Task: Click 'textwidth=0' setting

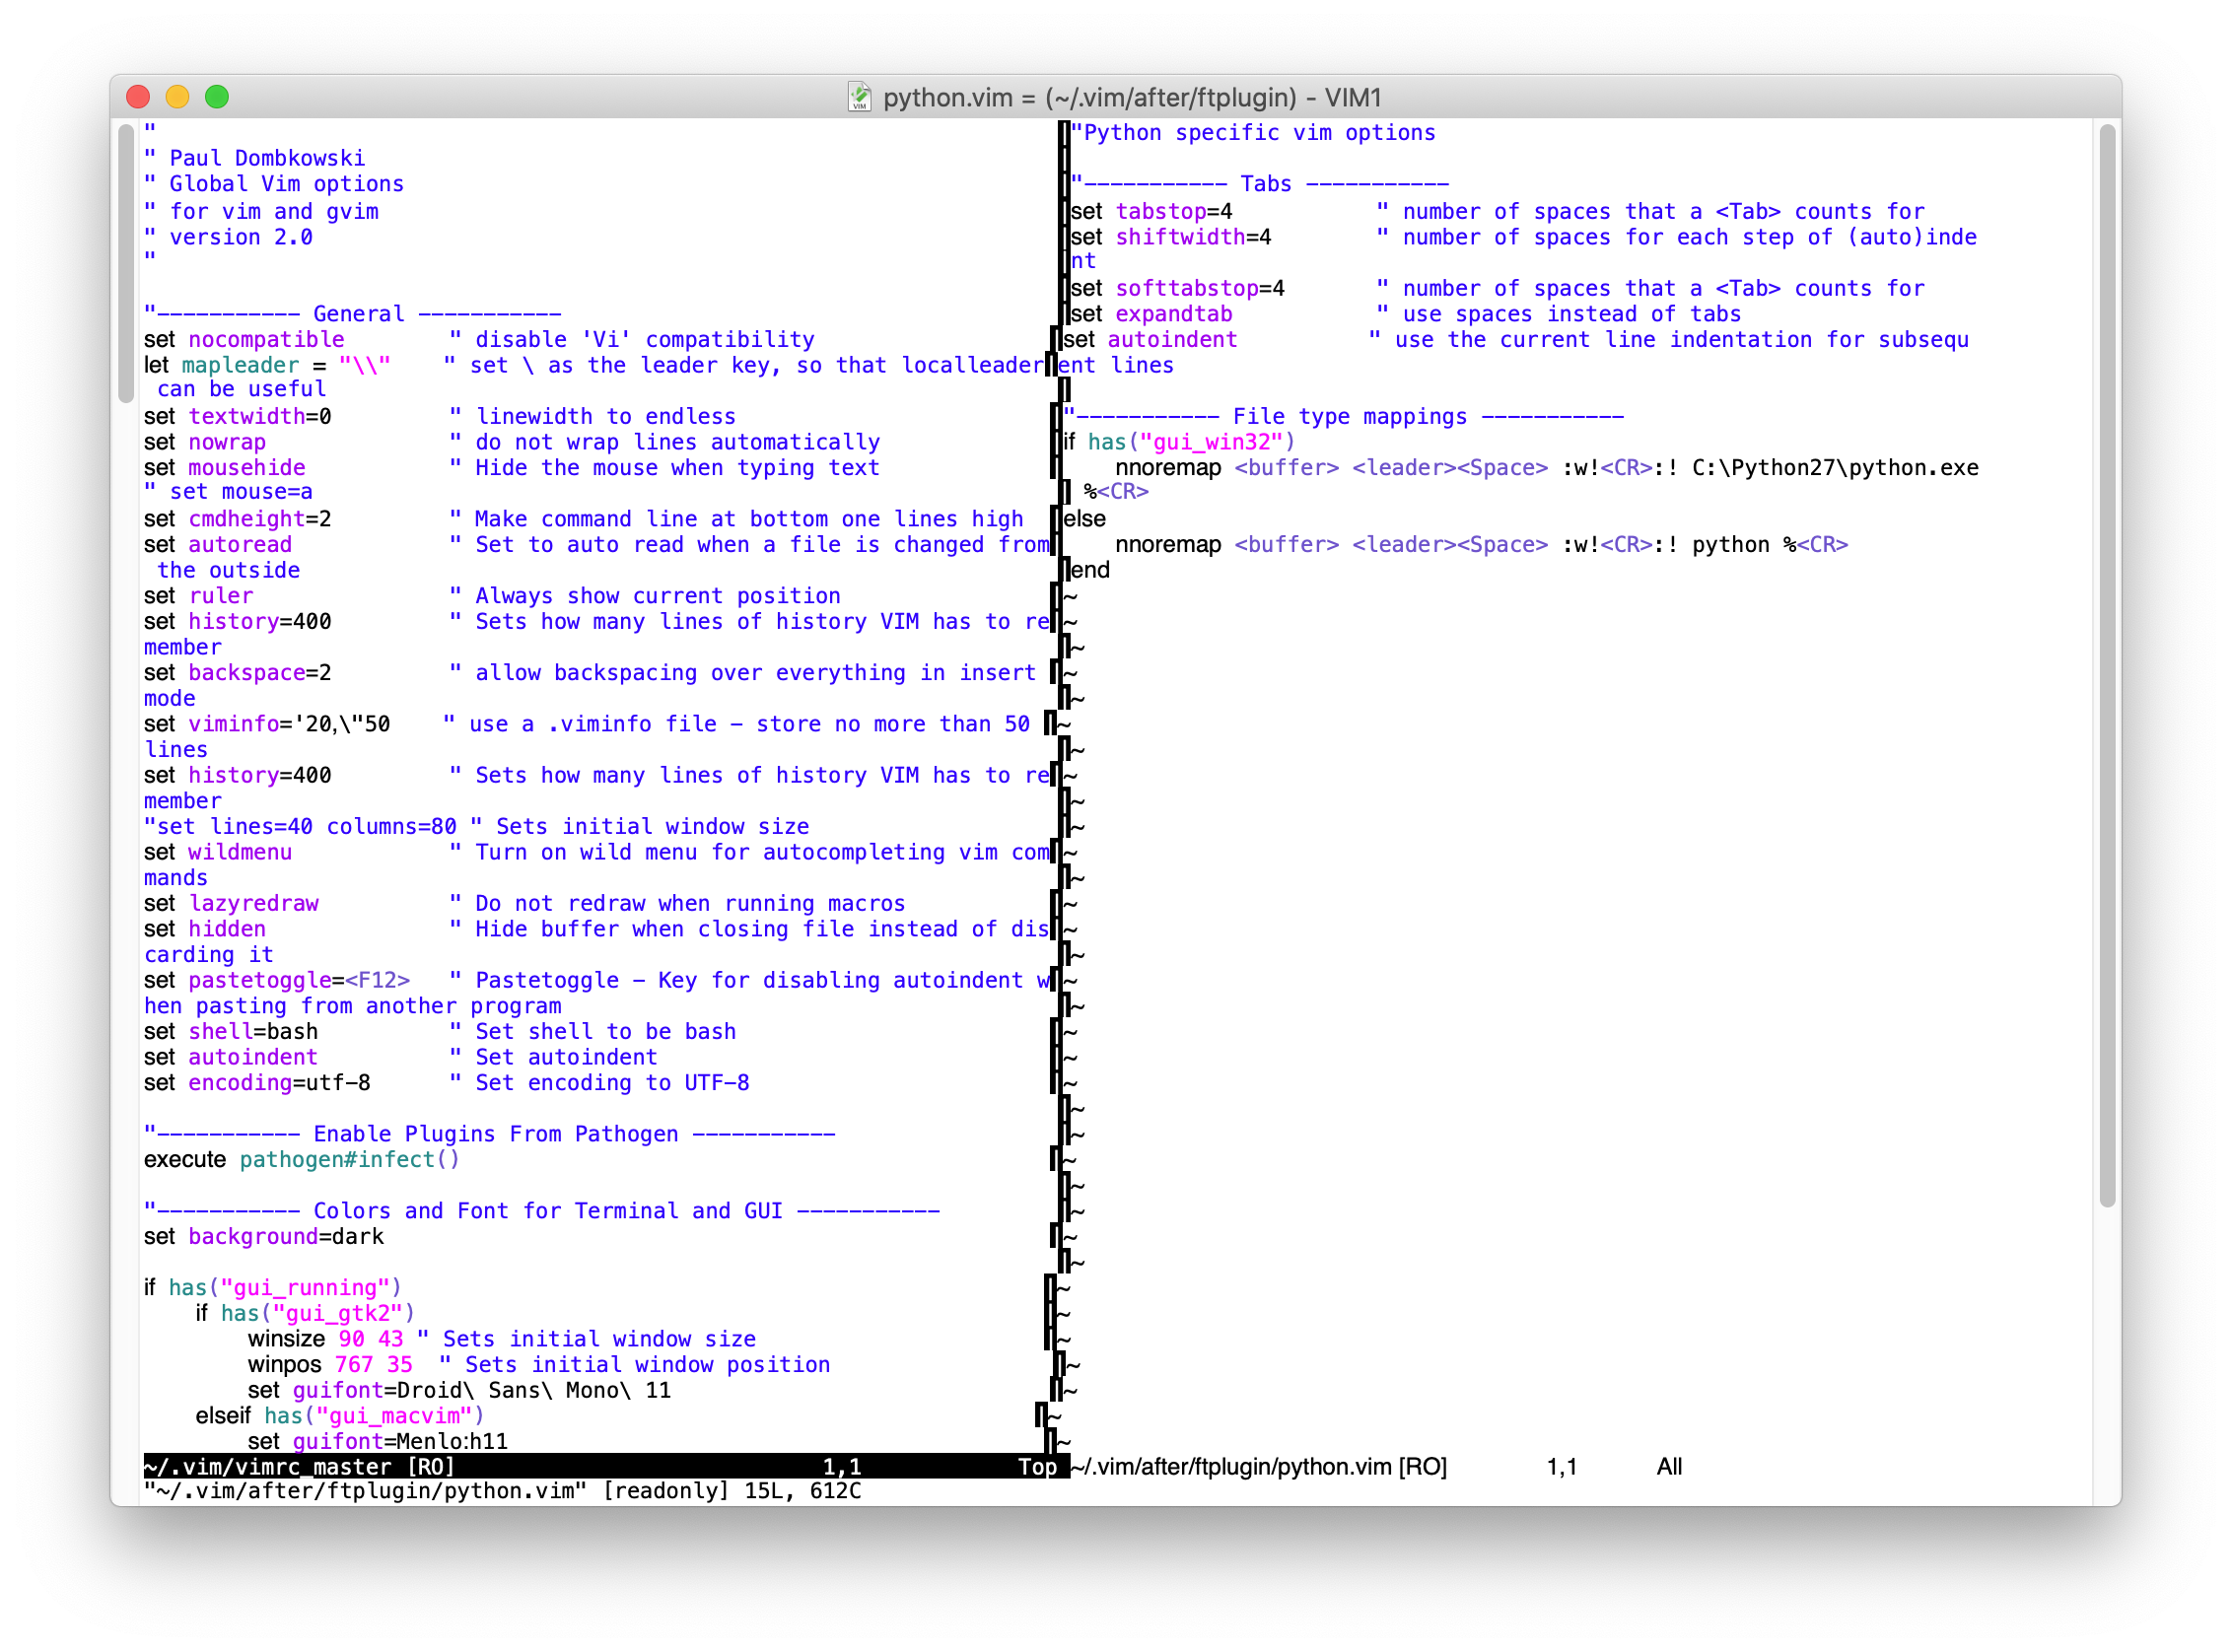Action: (x=261, y=416)
